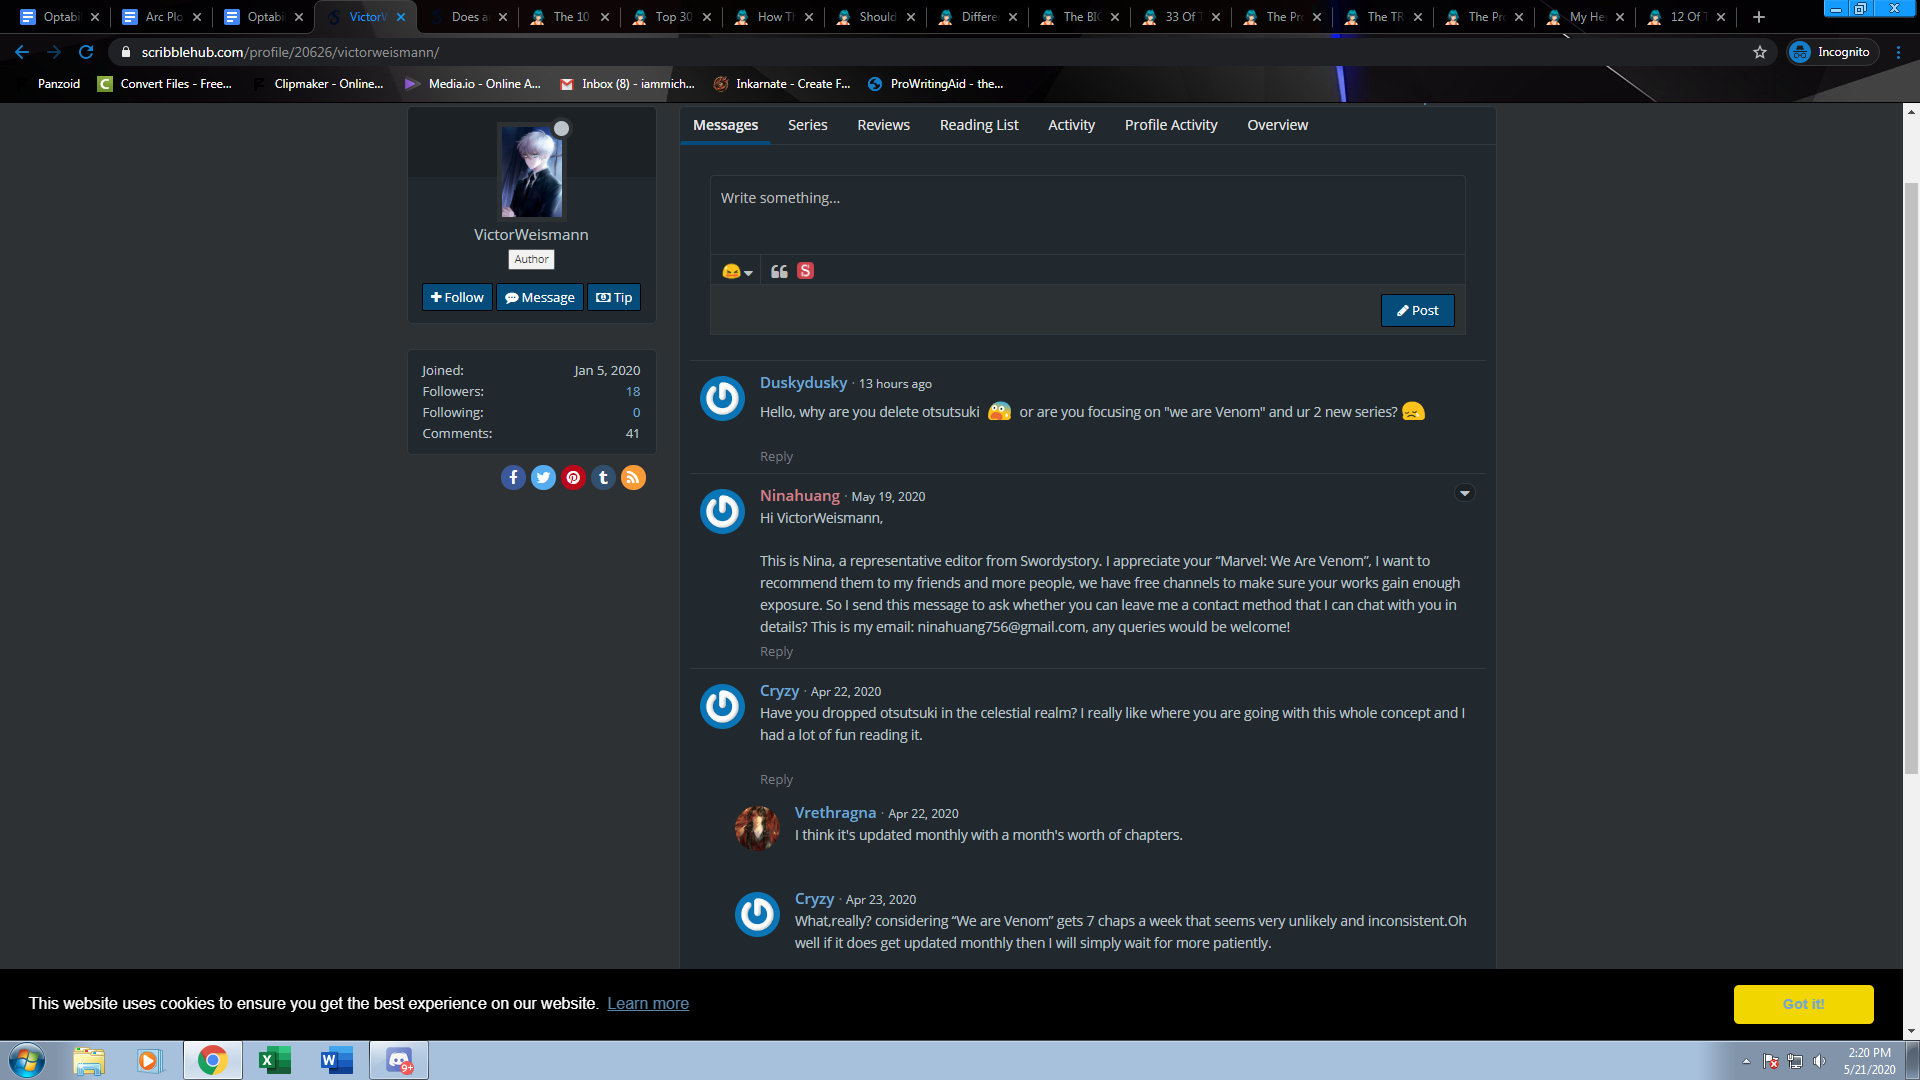Bookmark page with star icon
Screen dimensions: 1920x1080
click(x=1760, y=52)
